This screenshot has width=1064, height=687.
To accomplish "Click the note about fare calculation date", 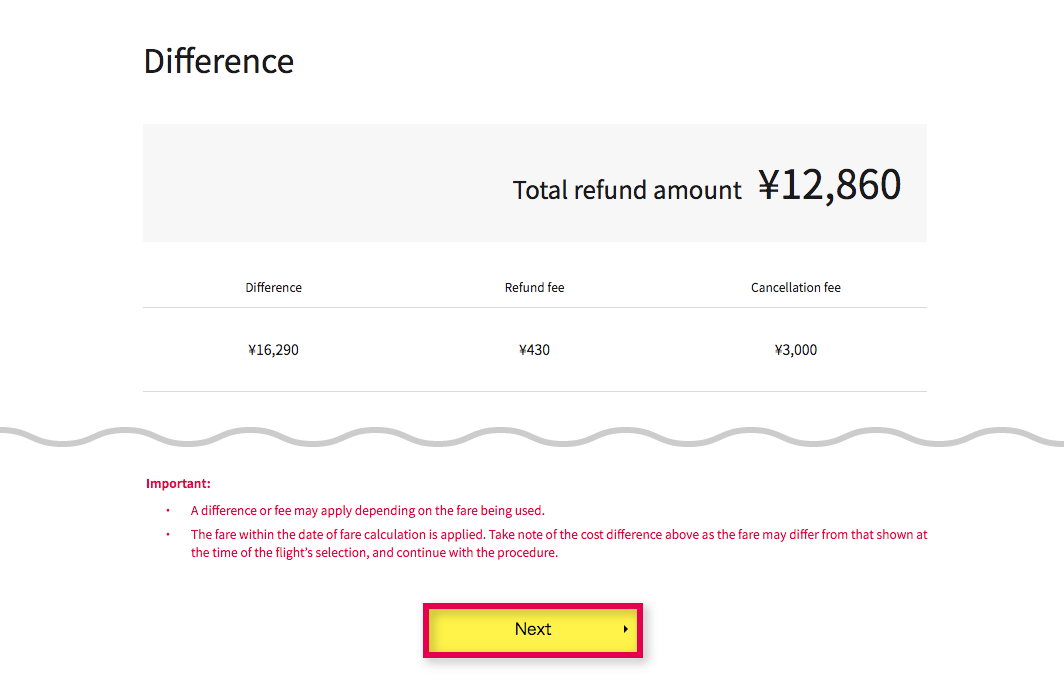I will tap(559, 543).
